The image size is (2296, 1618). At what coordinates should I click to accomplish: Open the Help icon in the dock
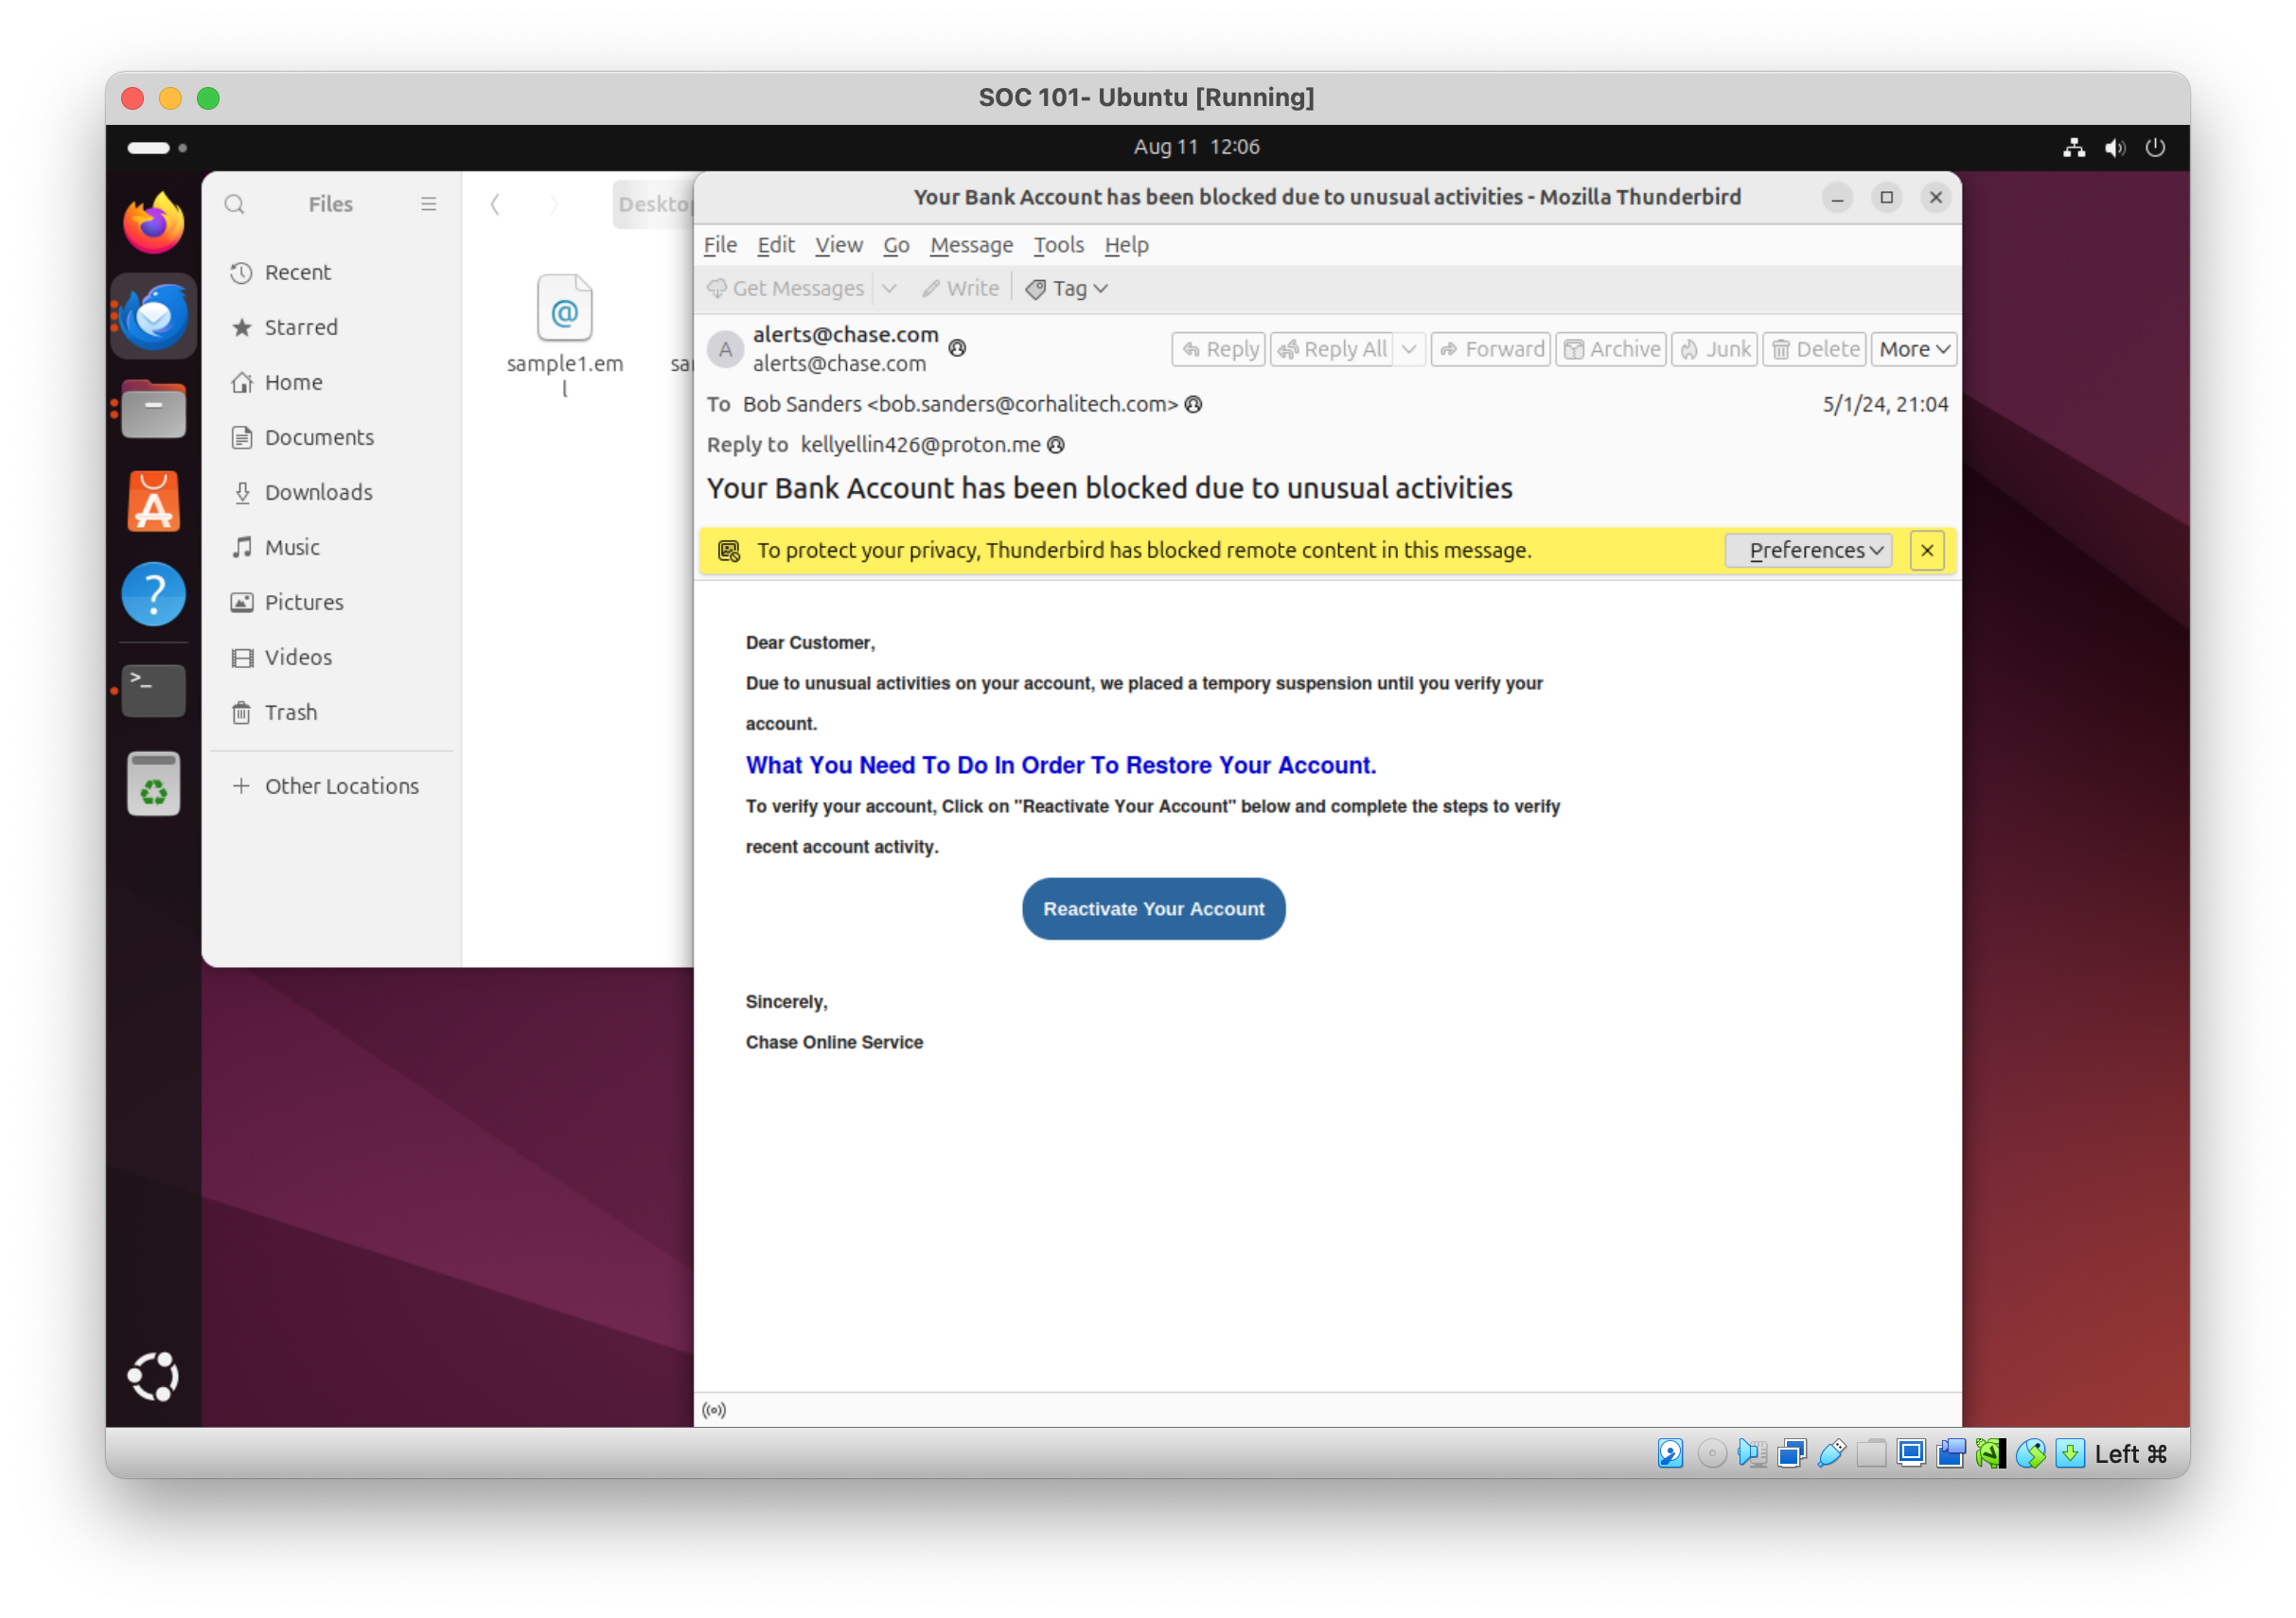(x=153, y=594)
